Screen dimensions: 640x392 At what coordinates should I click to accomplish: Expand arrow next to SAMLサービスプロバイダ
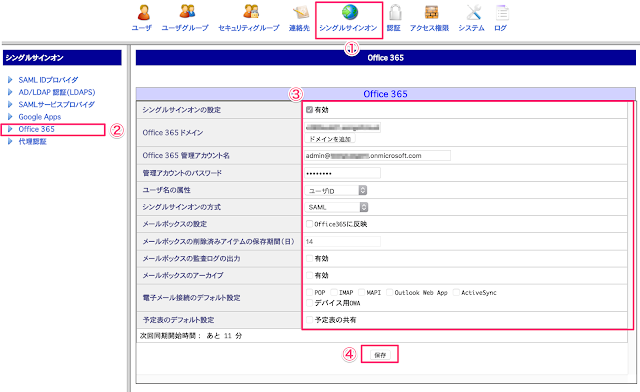(x=10, y=104)
